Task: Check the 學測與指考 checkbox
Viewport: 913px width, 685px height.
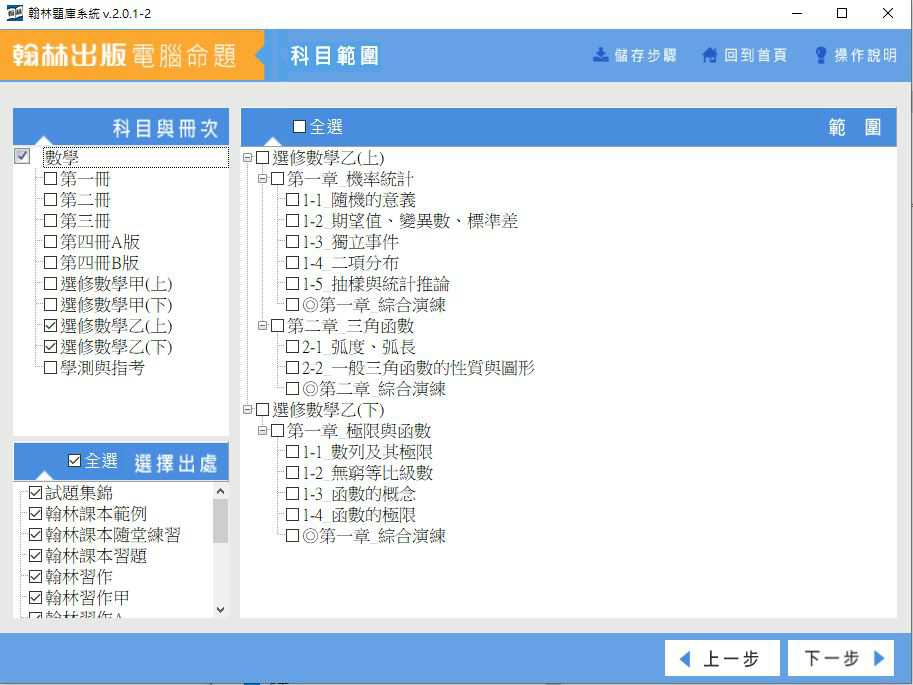Action: pyautogui.click(x=51, y=368)
